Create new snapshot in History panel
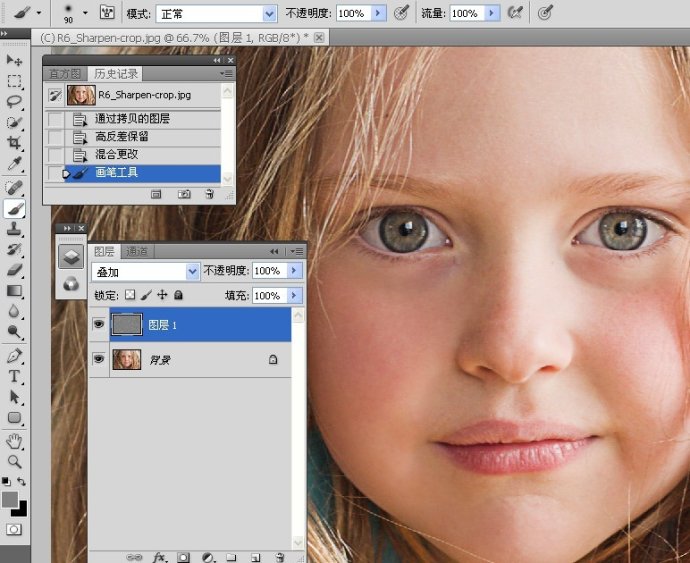Image resolution: width=690 pixels, height=563 pixels. coord(184,194)
